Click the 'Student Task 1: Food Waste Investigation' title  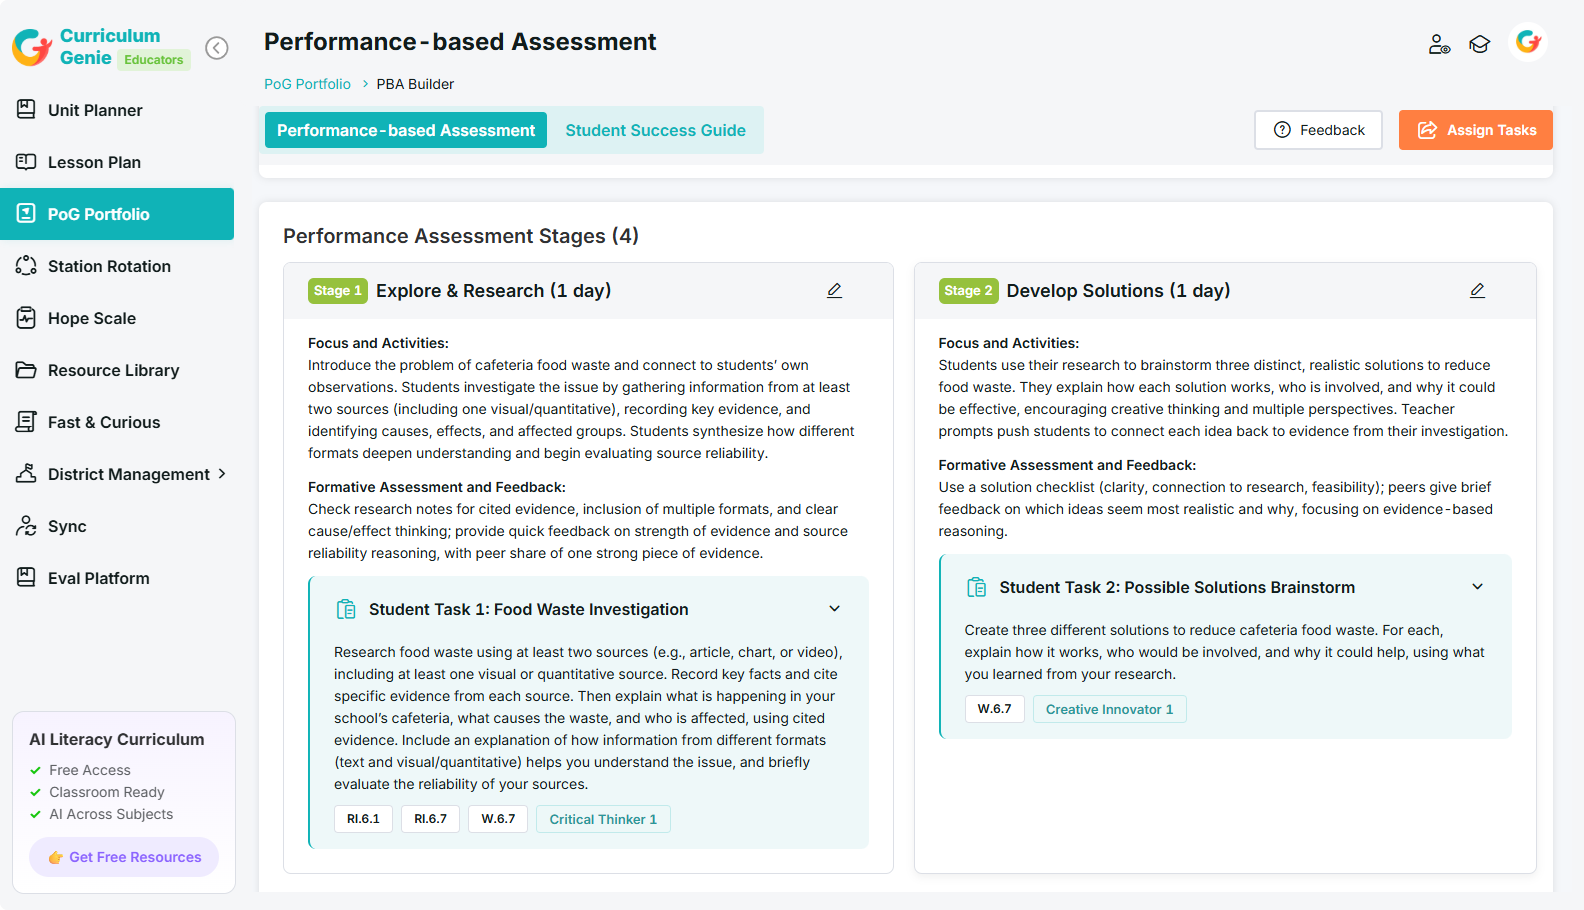click(x=528, y=609)
